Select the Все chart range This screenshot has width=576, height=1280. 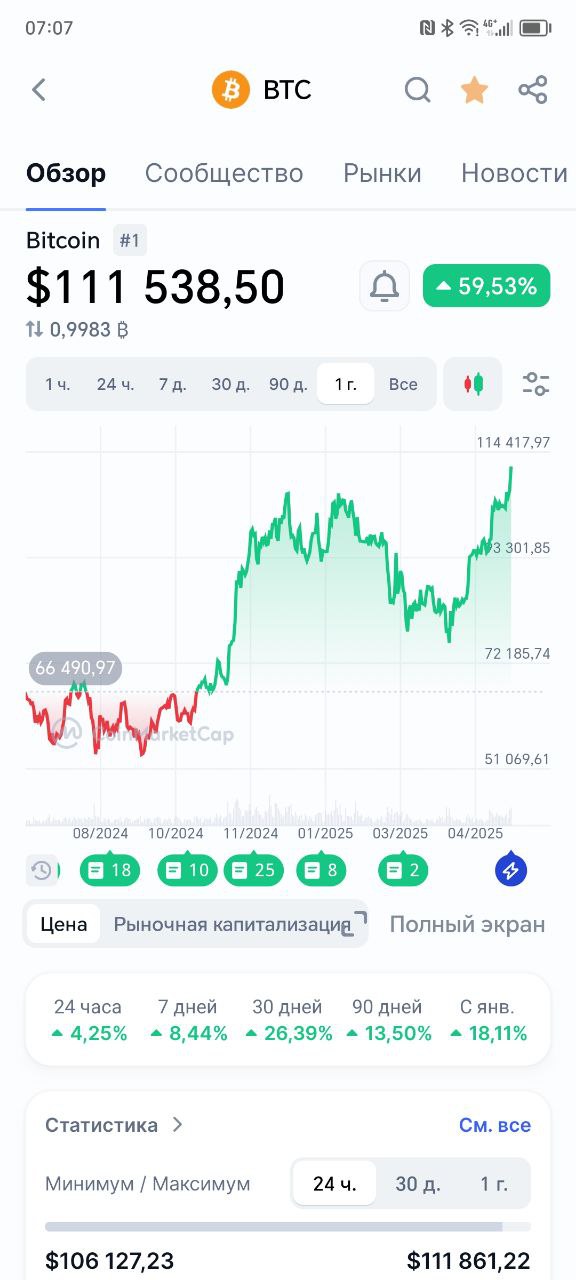[403, 384]
